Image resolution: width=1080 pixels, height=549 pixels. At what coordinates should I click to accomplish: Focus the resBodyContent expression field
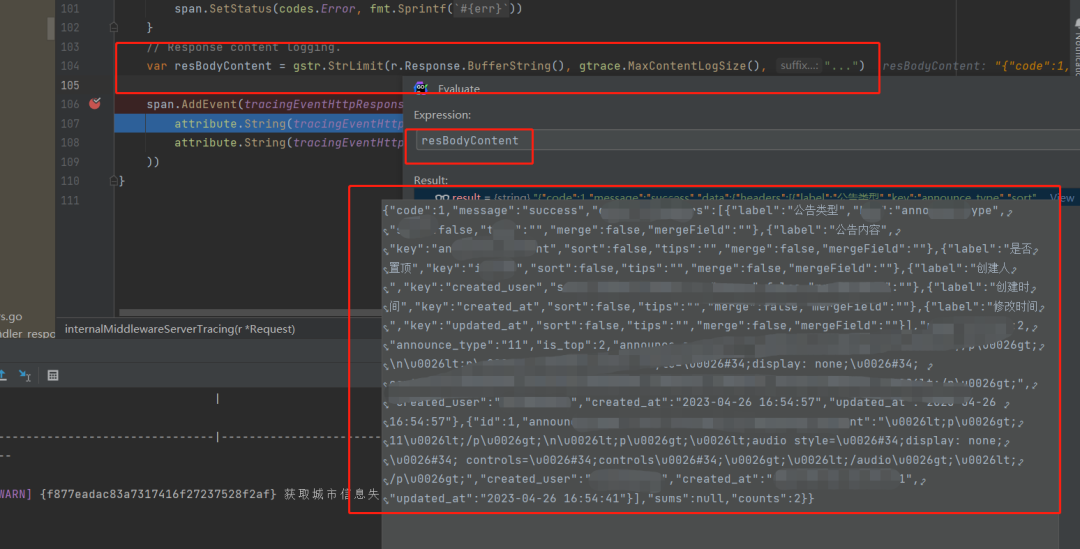pyautogui.click(x=747, y=141)
